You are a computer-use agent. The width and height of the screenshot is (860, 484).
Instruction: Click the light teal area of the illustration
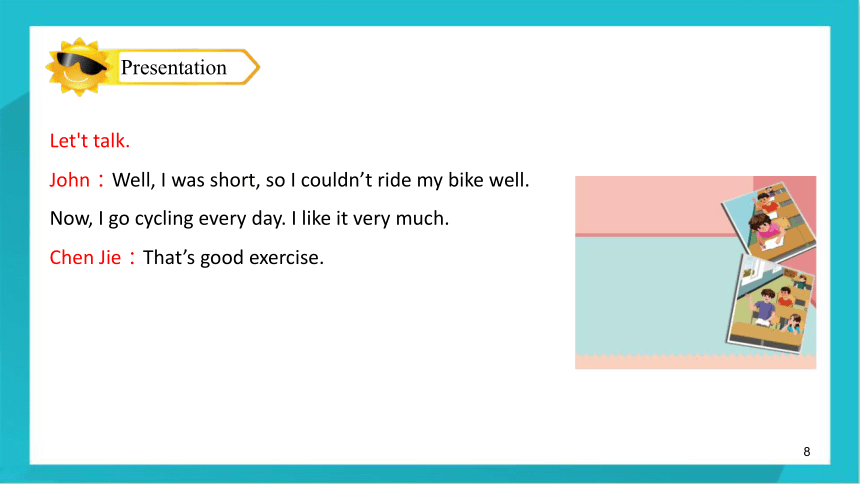(650, 296)
